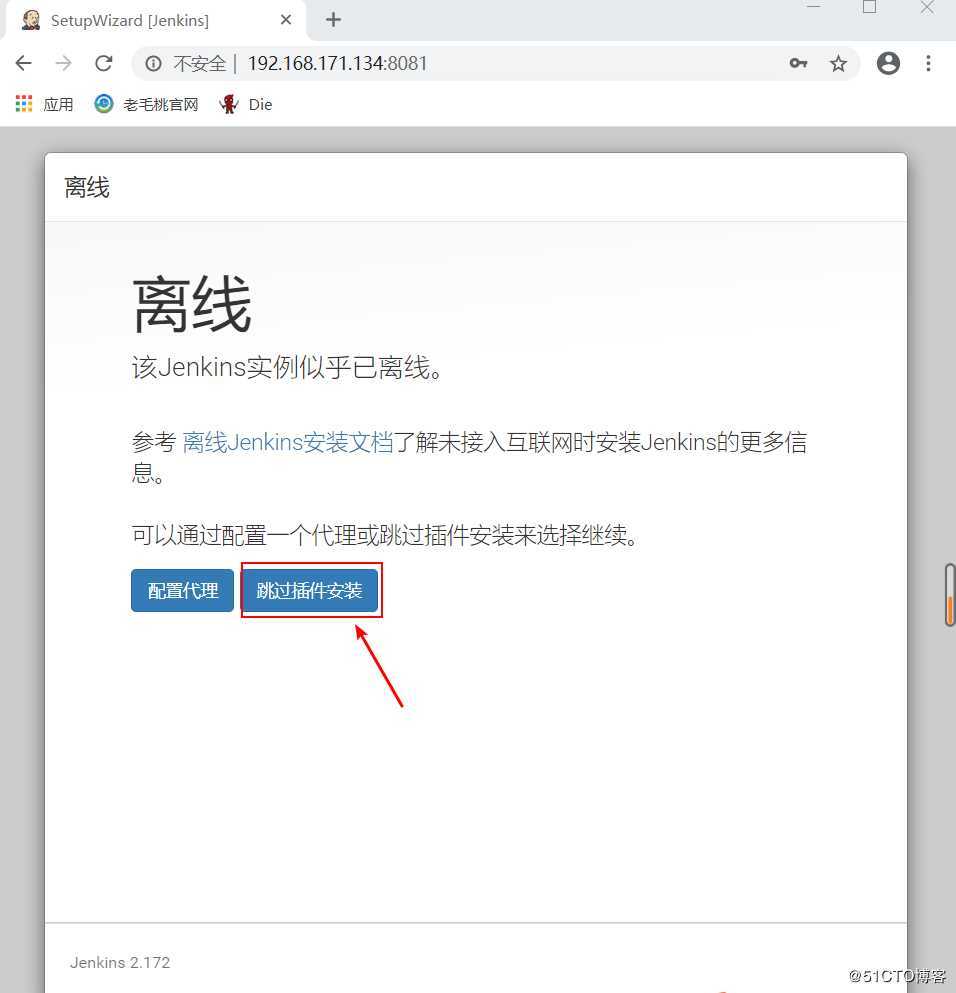The image size is (956, 993).
Task: Minimize the Chrome window
Action: click(814, 7)
